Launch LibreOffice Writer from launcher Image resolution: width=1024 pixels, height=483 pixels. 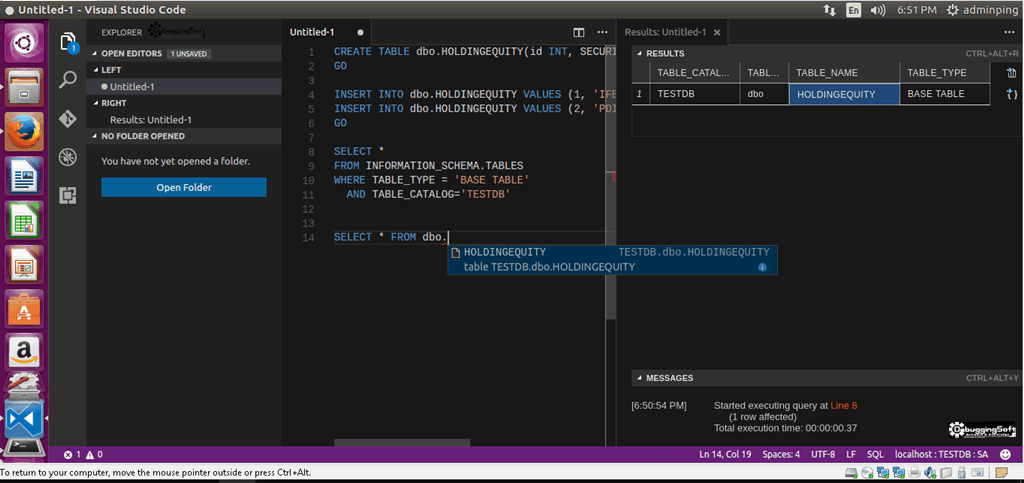point(25,176)
